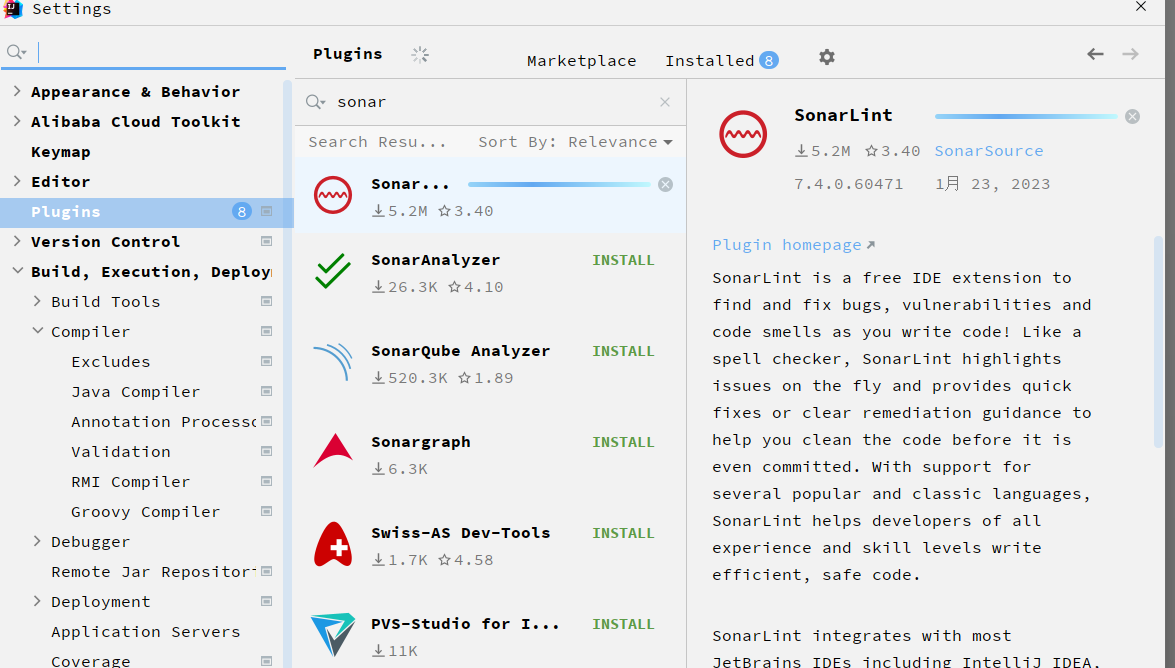Open the Coverage settings page
This screenshot has height=668, width=1175.
[91, 661]
